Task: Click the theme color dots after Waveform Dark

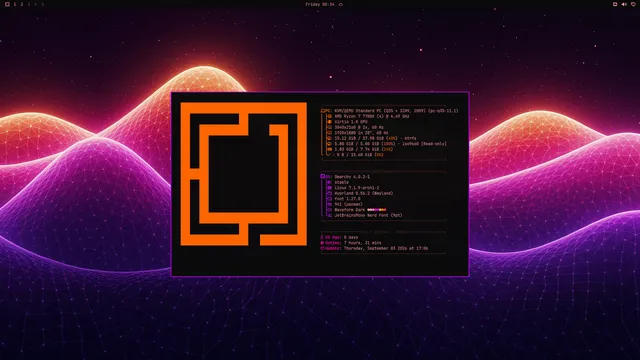Action: tap(376, 210)
